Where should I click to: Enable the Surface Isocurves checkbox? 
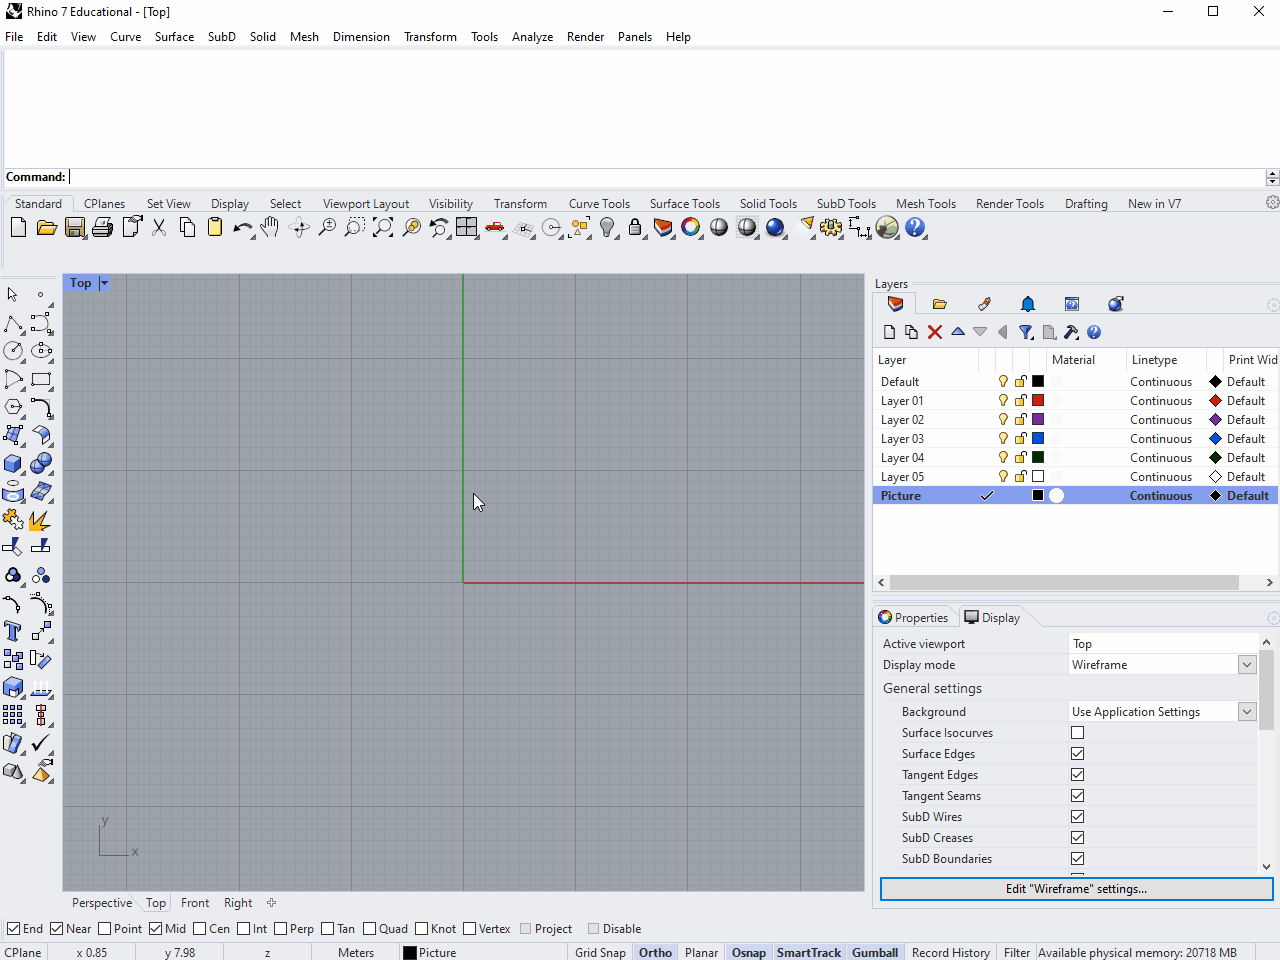coord(1077,733)
